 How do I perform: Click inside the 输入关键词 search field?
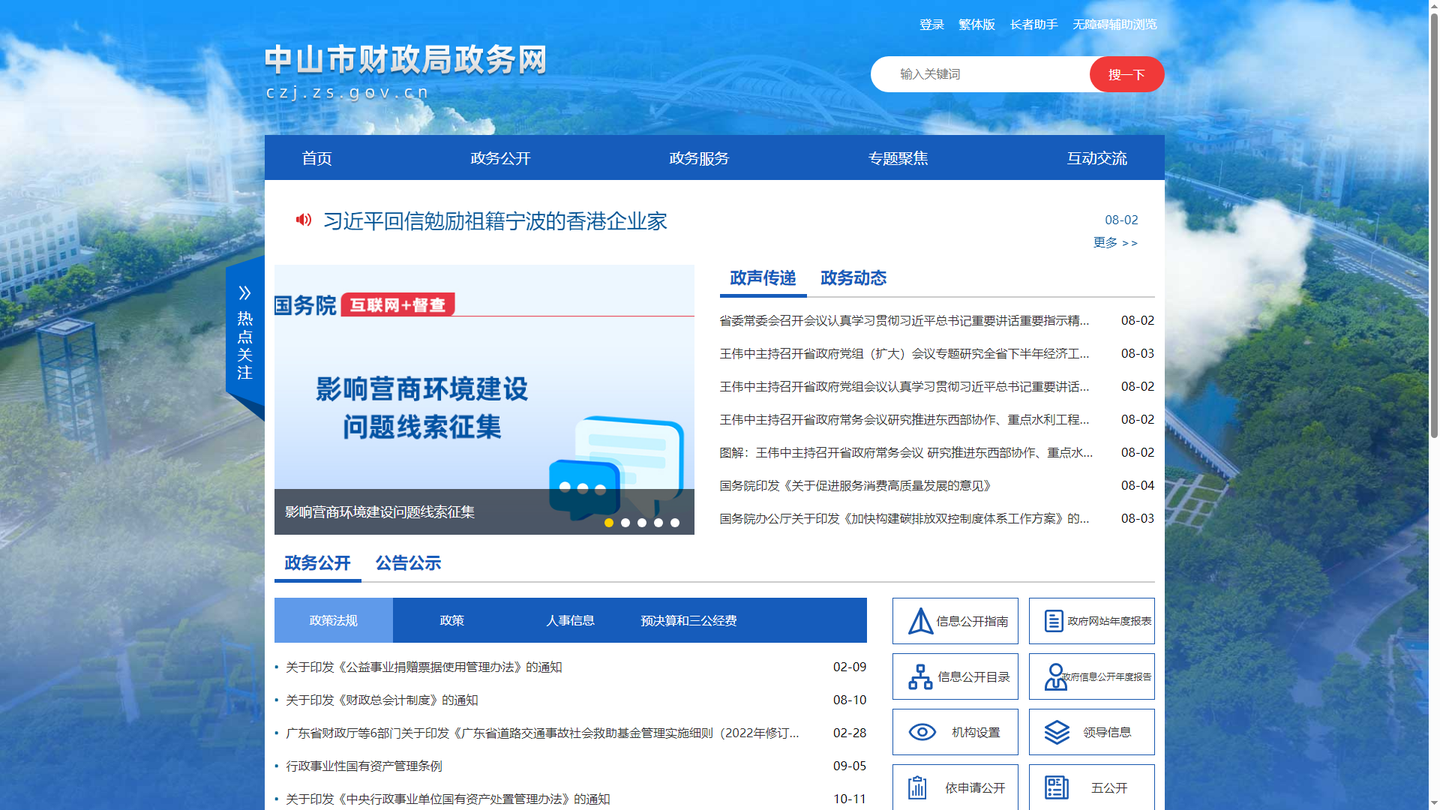(x=980, y=74)
